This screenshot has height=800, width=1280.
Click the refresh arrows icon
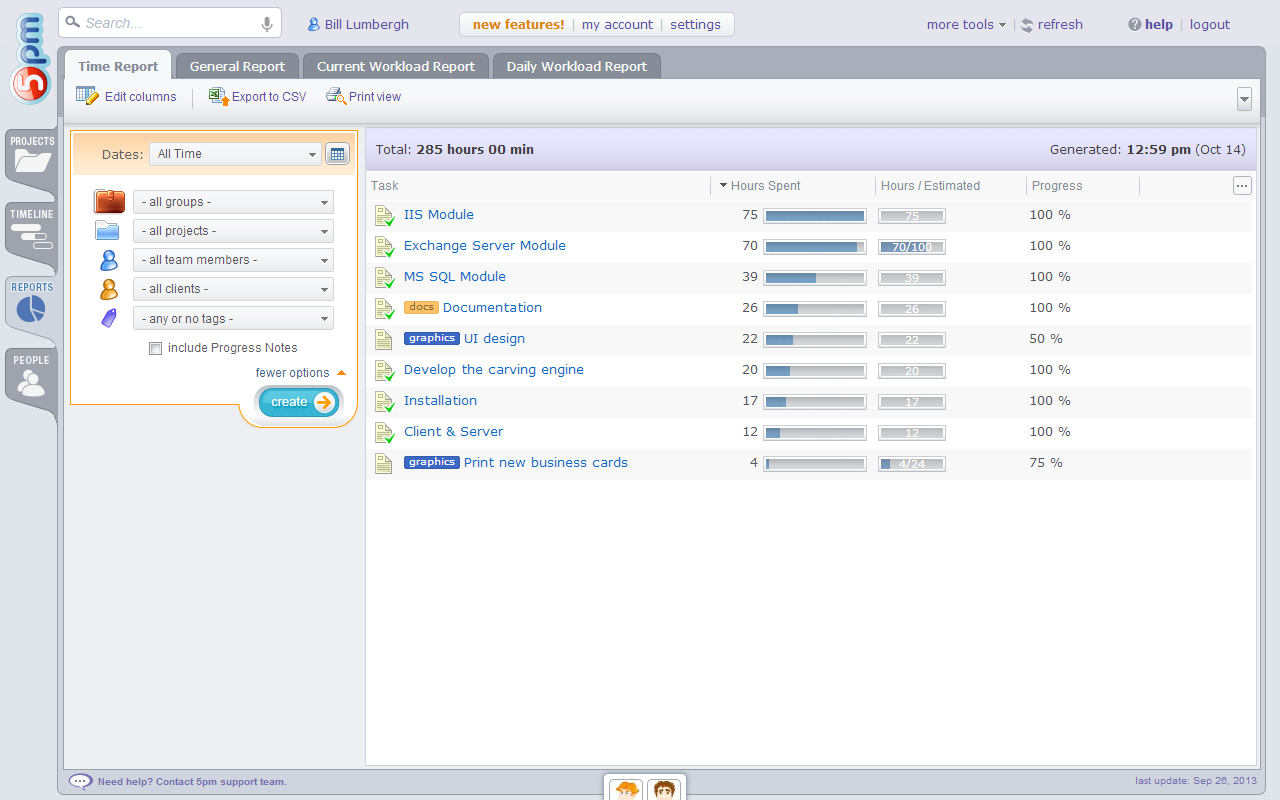[1027, 25]
